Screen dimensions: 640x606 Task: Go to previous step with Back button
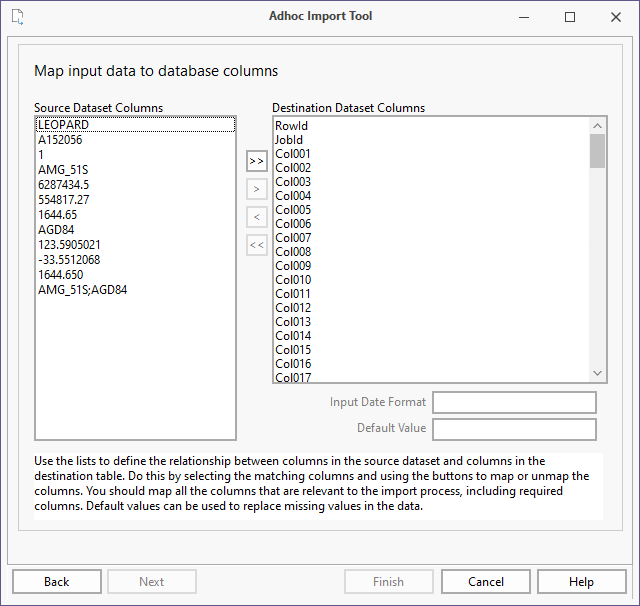click(57, 582)
